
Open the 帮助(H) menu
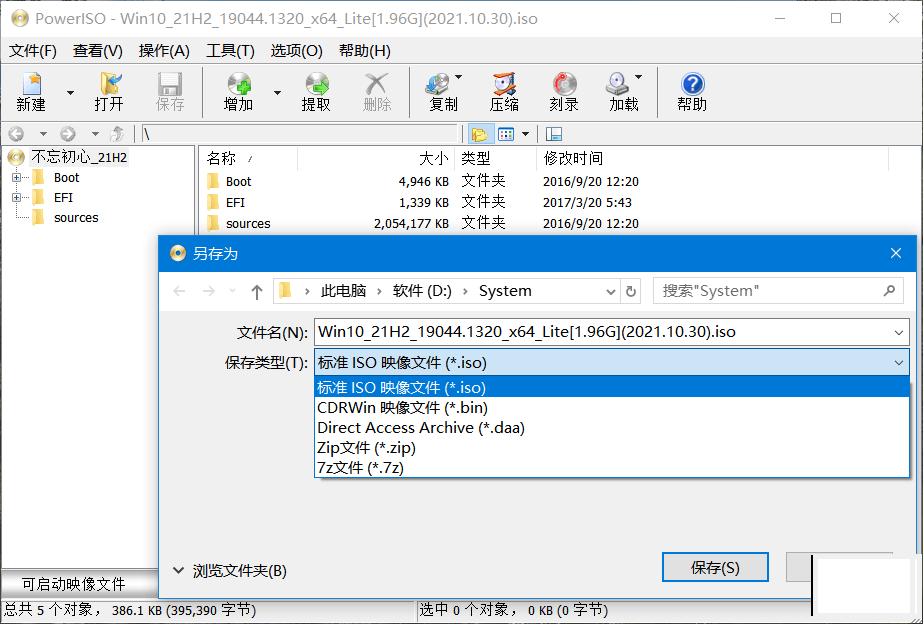tap(365, 51)
